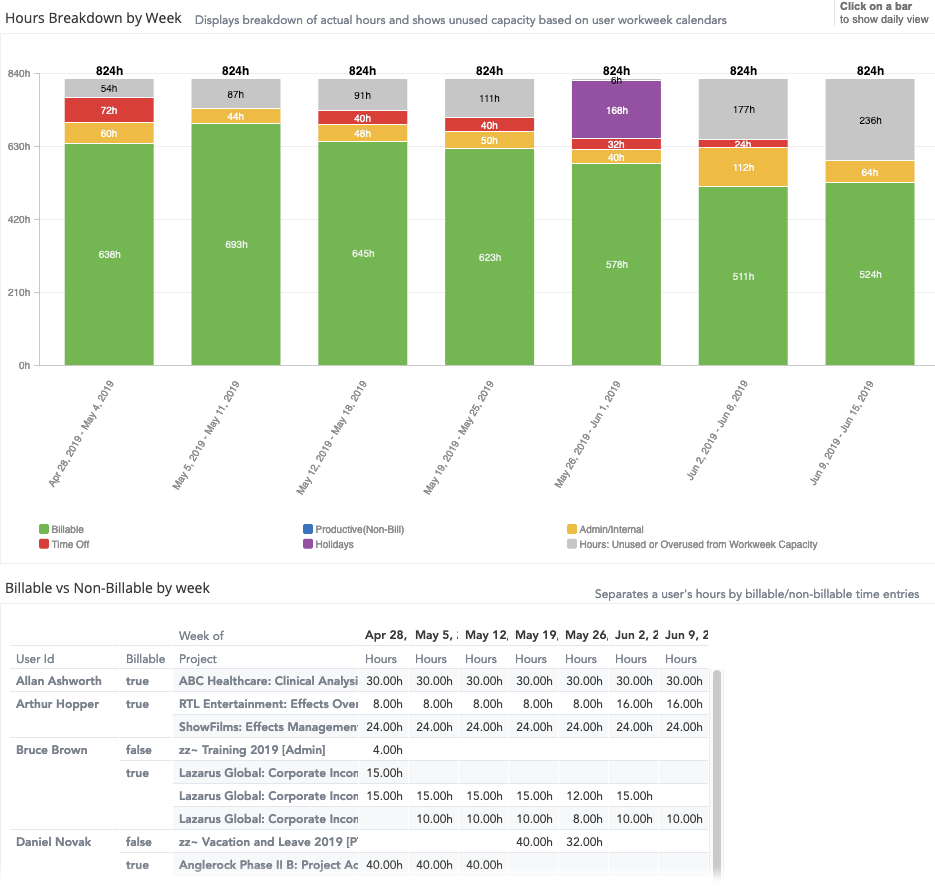Click the May 12 week column header

click(x=486, y=635)
